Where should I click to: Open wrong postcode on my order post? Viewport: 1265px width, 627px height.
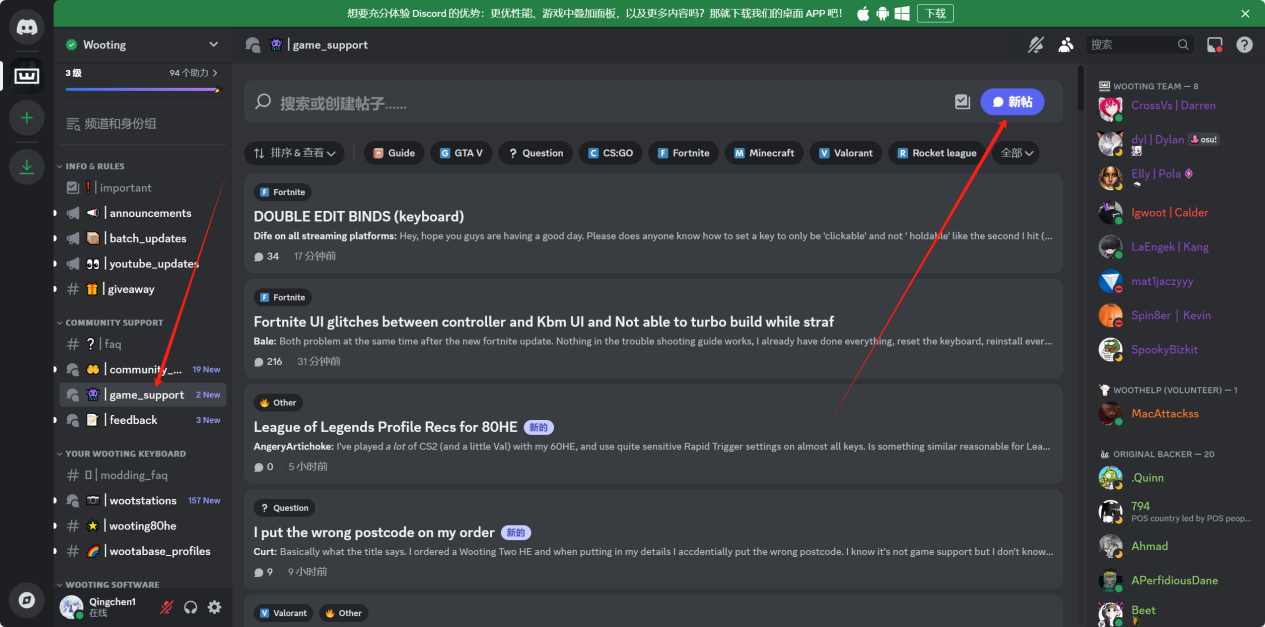(653, 538)
